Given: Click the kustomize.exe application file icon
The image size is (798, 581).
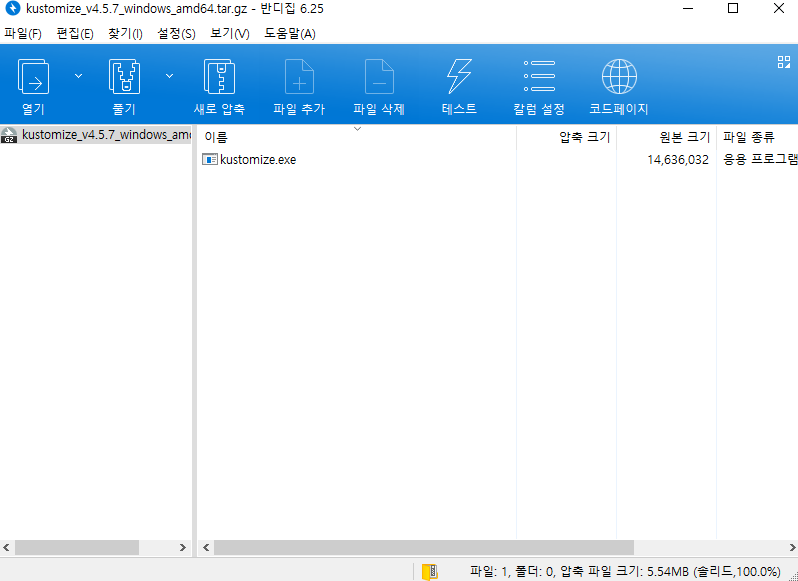Looking at the screenshot, I should (210, 160).
